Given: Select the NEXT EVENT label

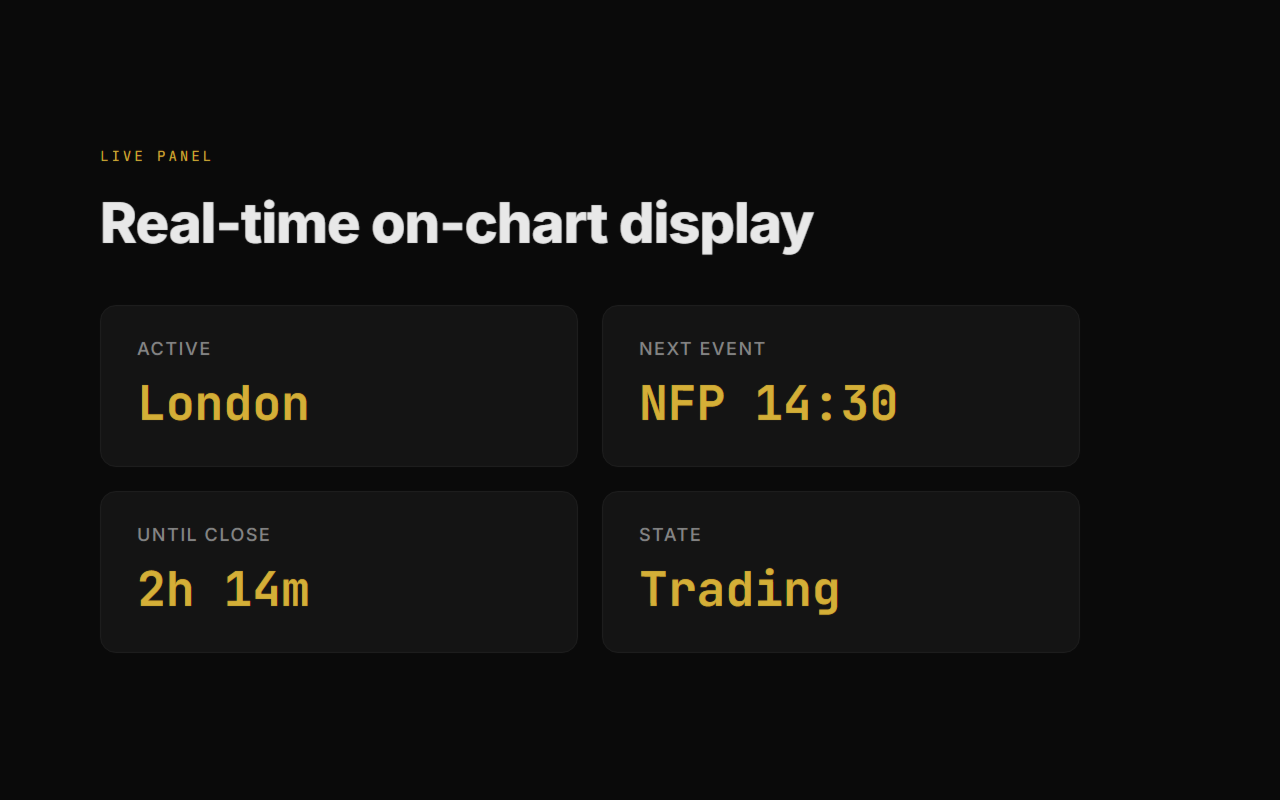Looking at the screenshot, I should click(x=702, y=349).
